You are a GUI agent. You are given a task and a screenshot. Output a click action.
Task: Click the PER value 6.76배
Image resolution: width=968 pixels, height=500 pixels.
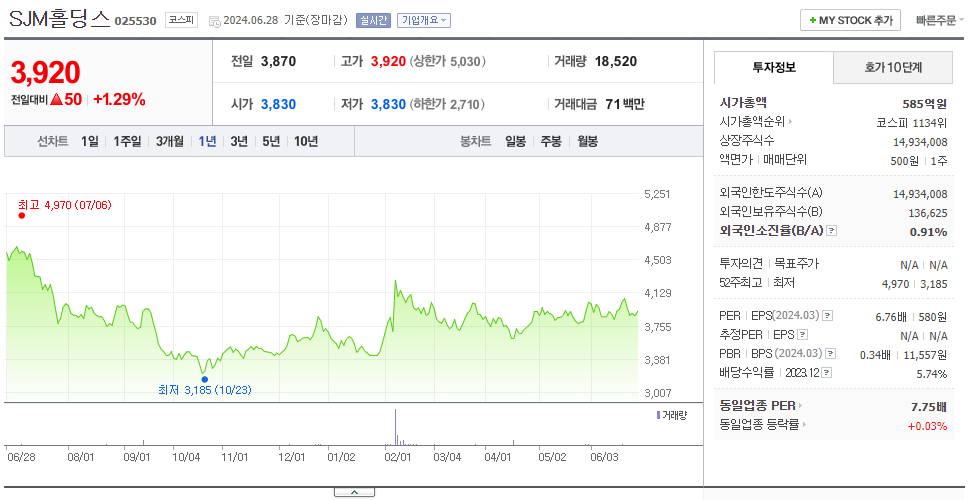pyautogui.click(x=891, y=317)
